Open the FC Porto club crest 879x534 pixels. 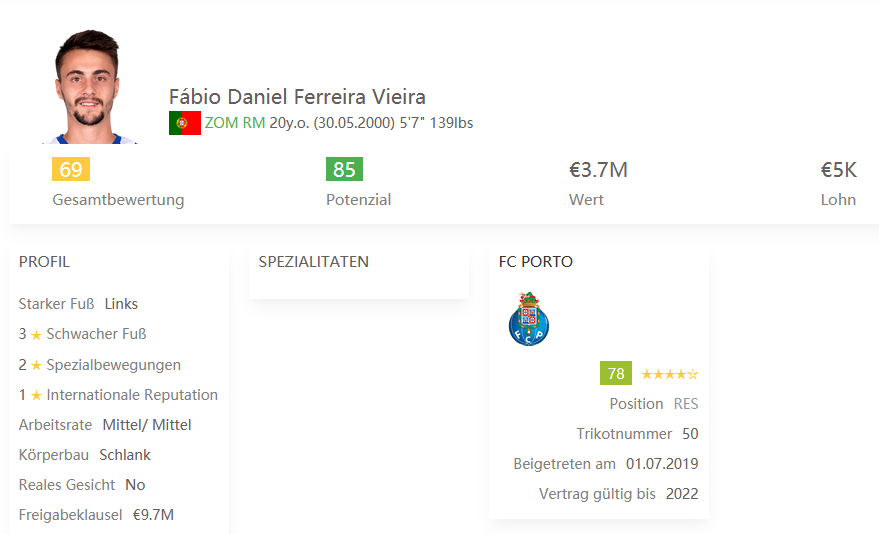coord(529,318)
